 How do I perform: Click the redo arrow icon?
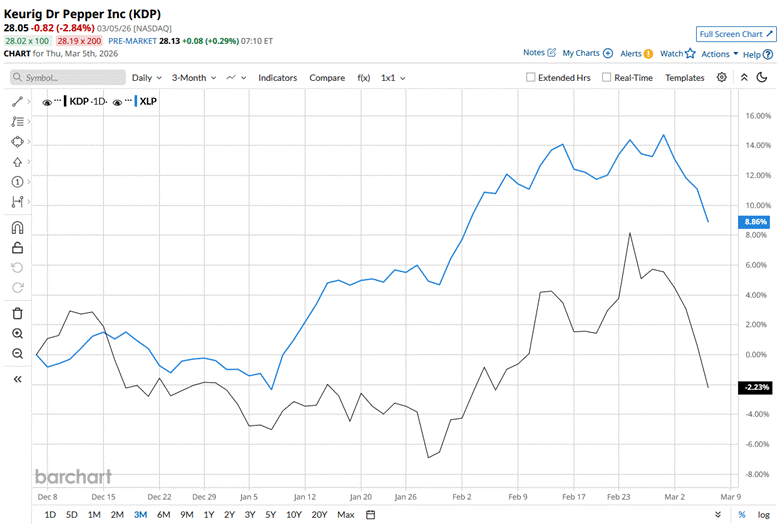(17, 288)
